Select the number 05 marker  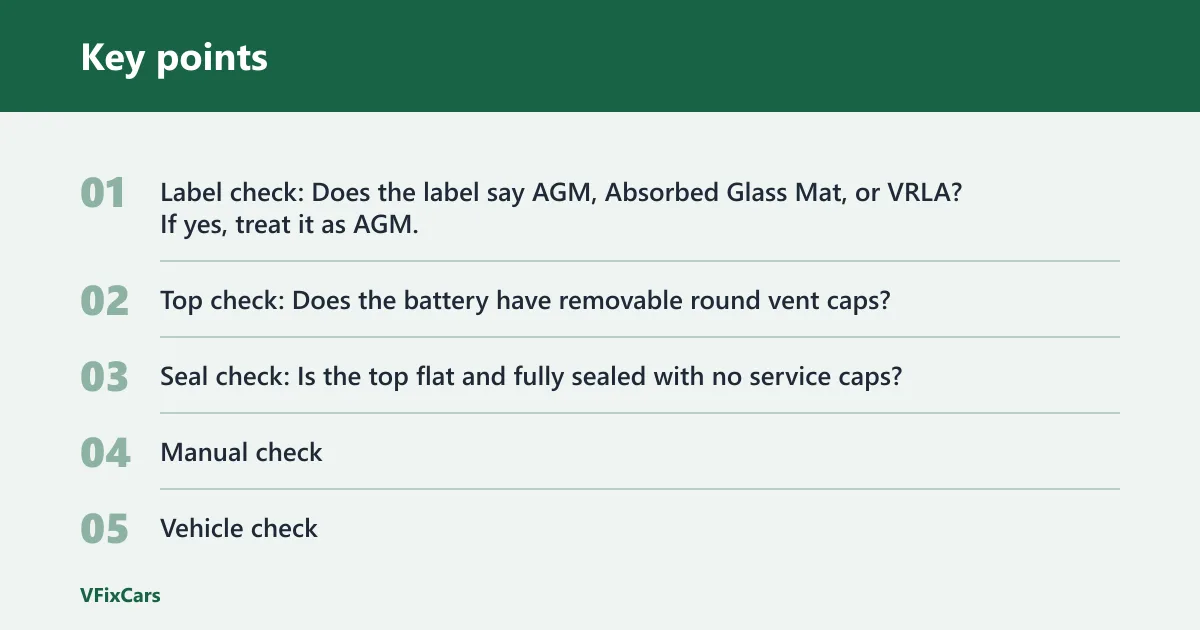pos(105,528)
